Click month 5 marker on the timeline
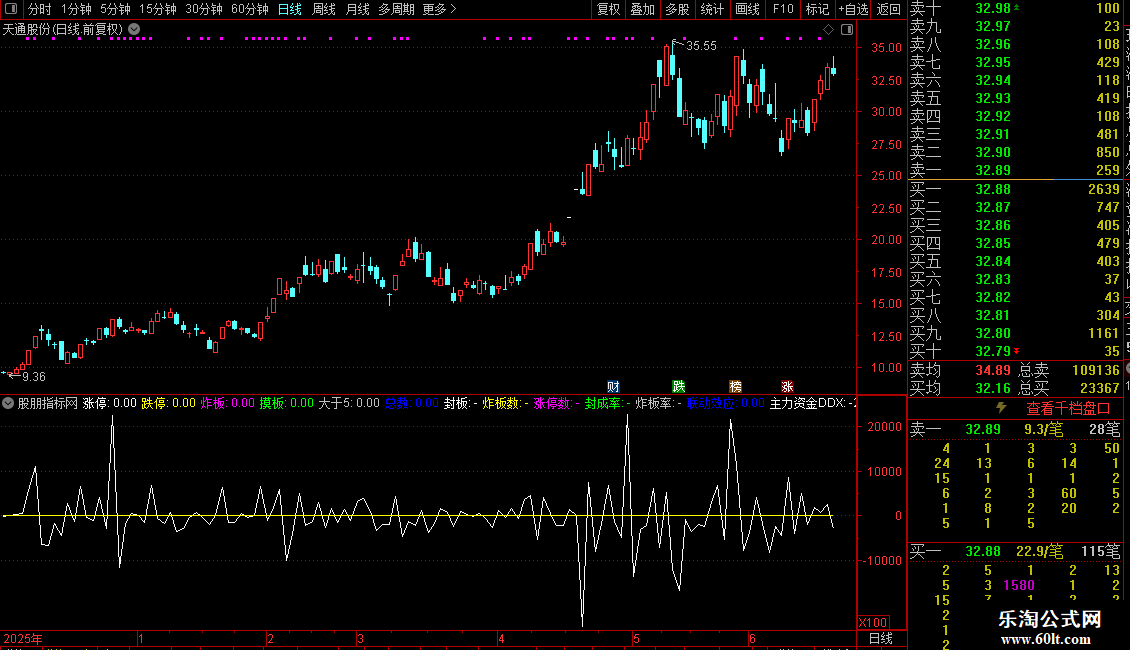Image resolution: width=1130 pixels, height=650 pixels. (636, 638)
